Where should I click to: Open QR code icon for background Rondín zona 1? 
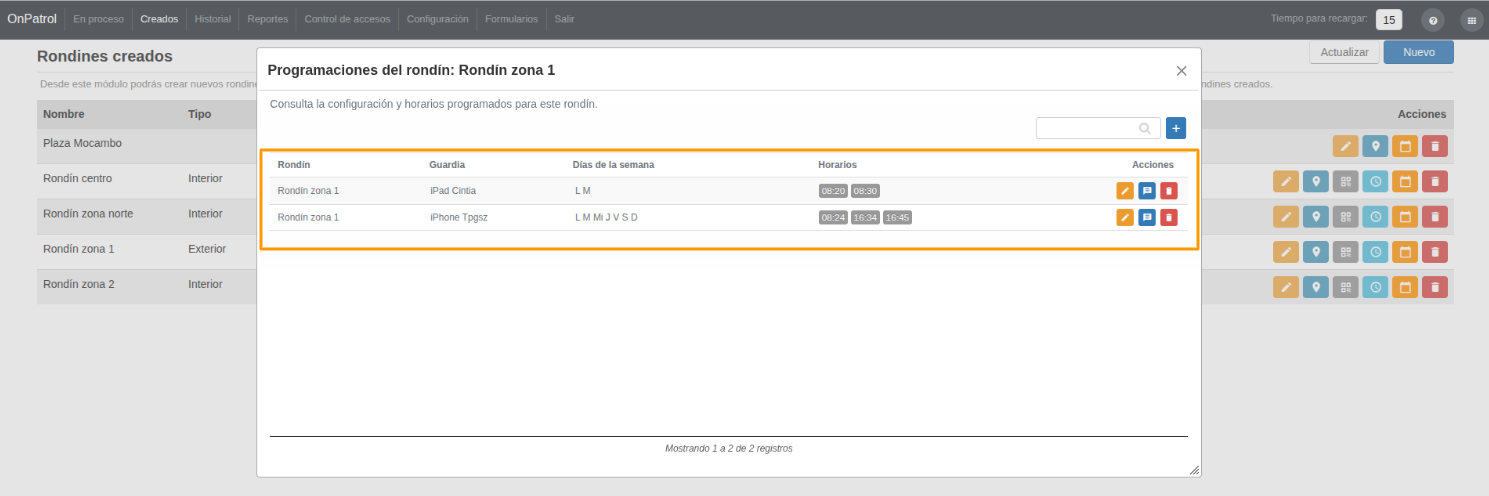1346,251
